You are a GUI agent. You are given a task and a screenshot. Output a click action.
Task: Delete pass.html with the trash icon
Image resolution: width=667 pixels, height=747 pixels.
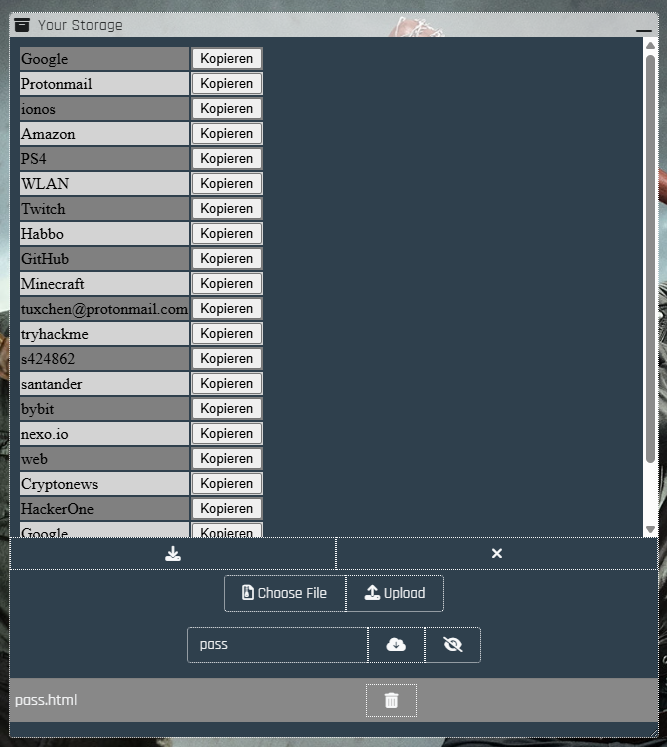(391, 700)
